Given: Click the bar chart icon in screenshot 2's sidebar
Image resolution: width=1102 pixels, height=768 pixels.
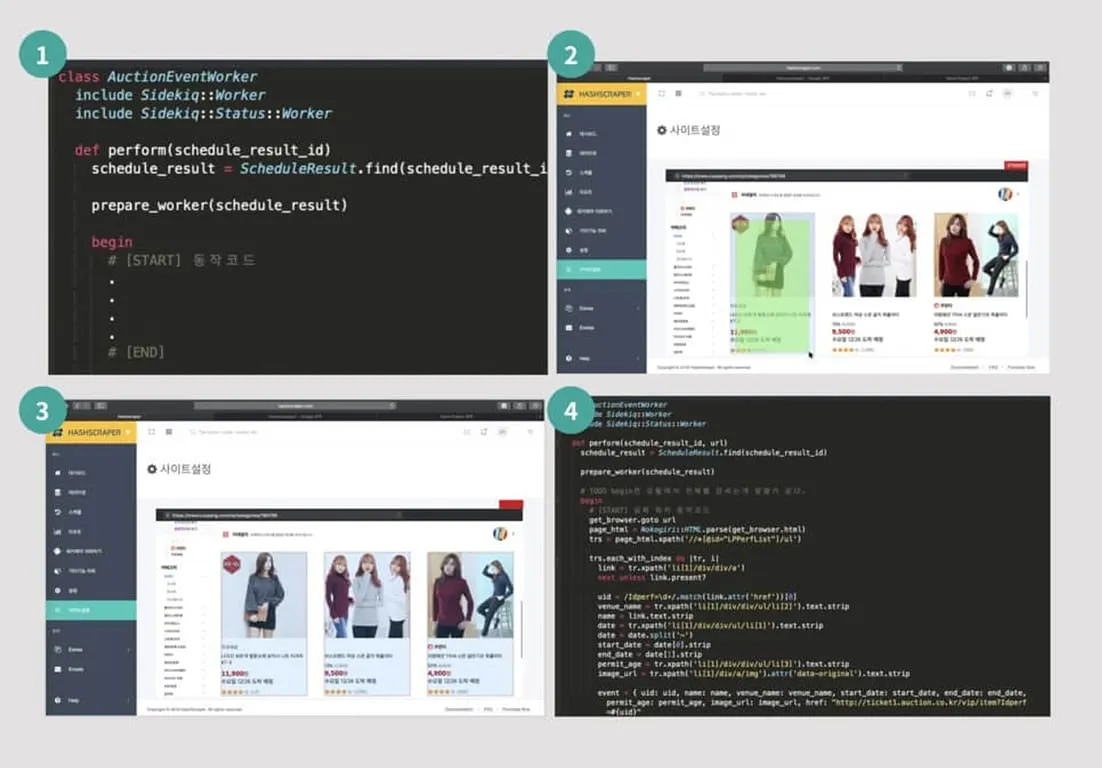Looking at the screenshot, I should [x=569, y=192].
